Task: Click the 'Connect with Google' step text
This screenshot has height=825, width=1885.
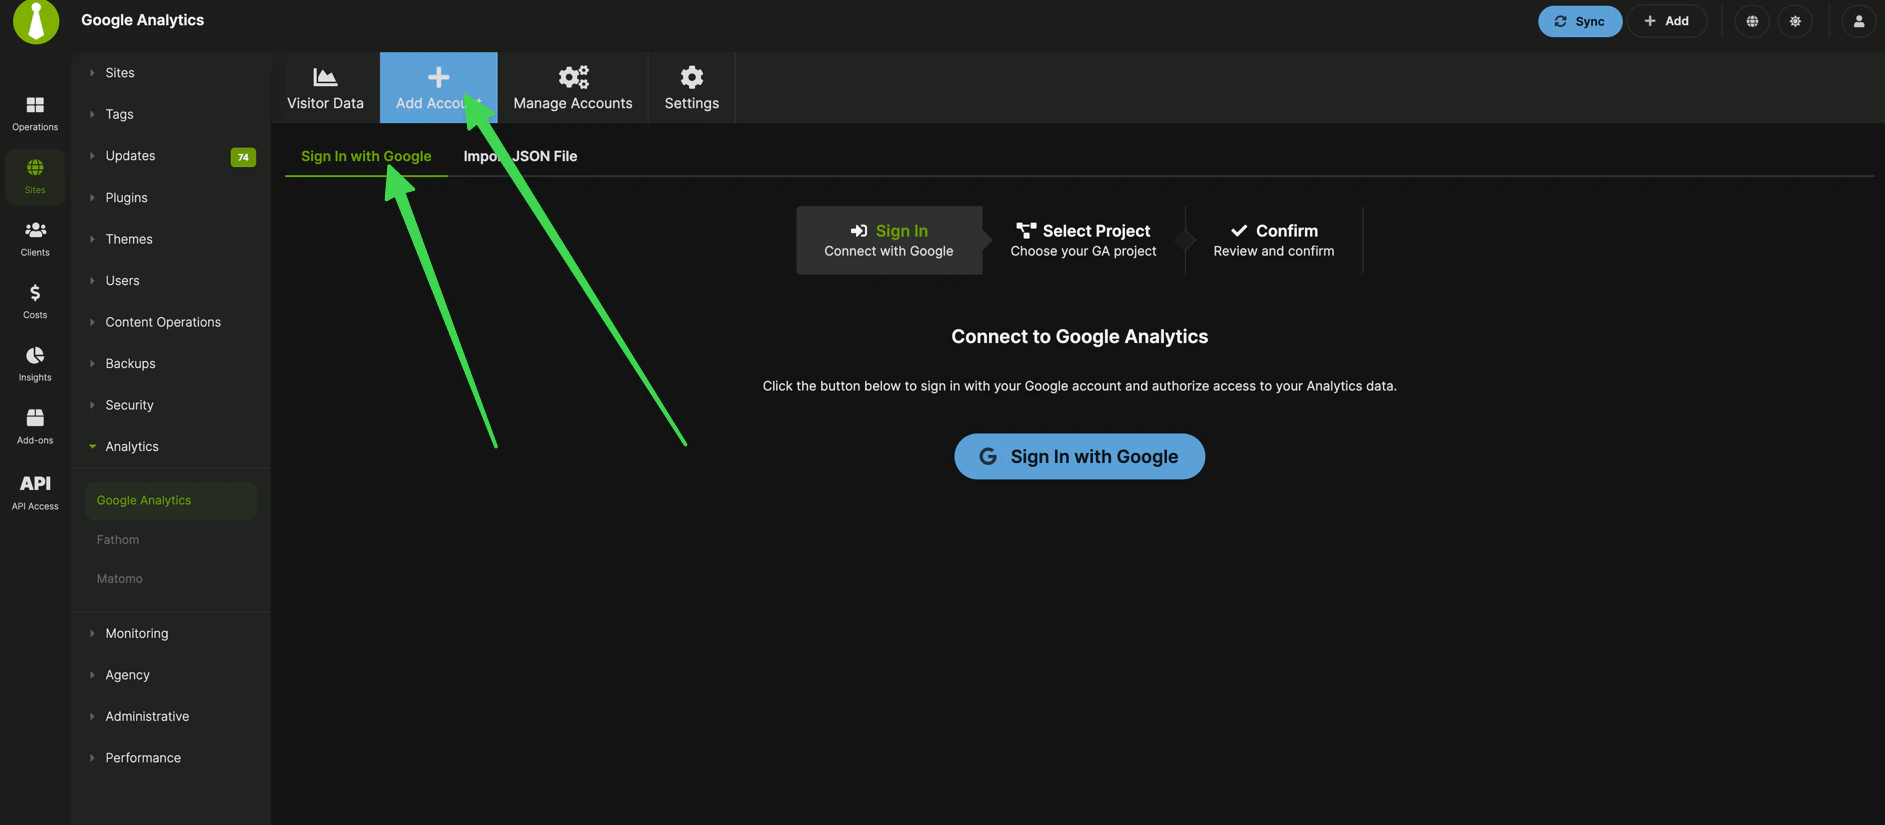Action: point(888,251)
